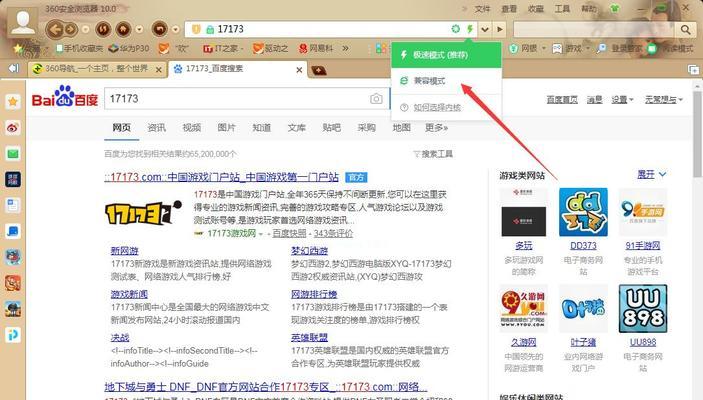Screen dimensions: 703x400
Task: Click the magnifier search button in toolbar
Action: (685, 30)
